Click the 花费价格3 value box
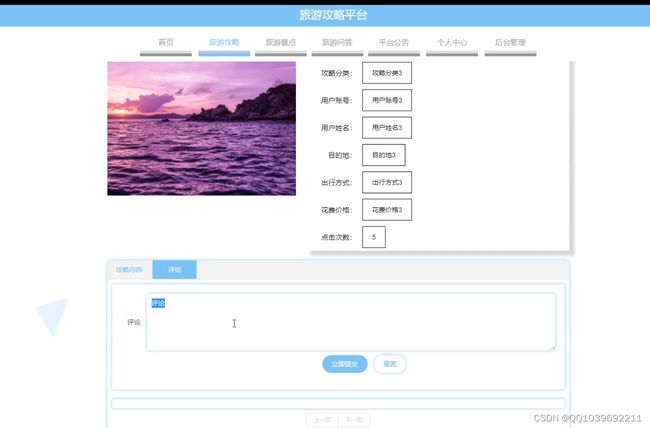Image resolution: width=650 pixels, height=428 pixels. 387,210
